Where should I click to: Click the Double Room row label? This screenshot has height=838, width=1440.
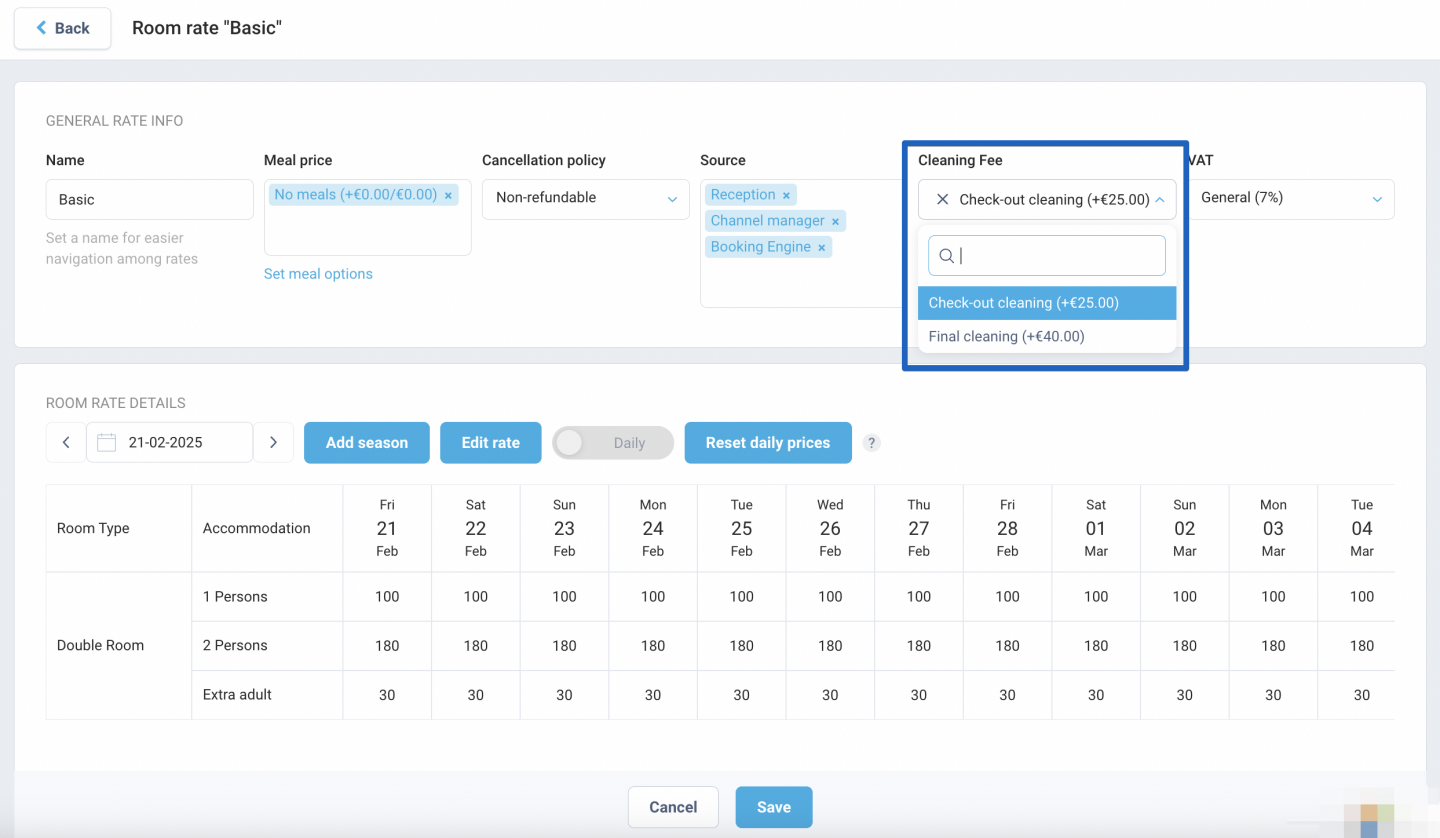(x=100, y=646)
